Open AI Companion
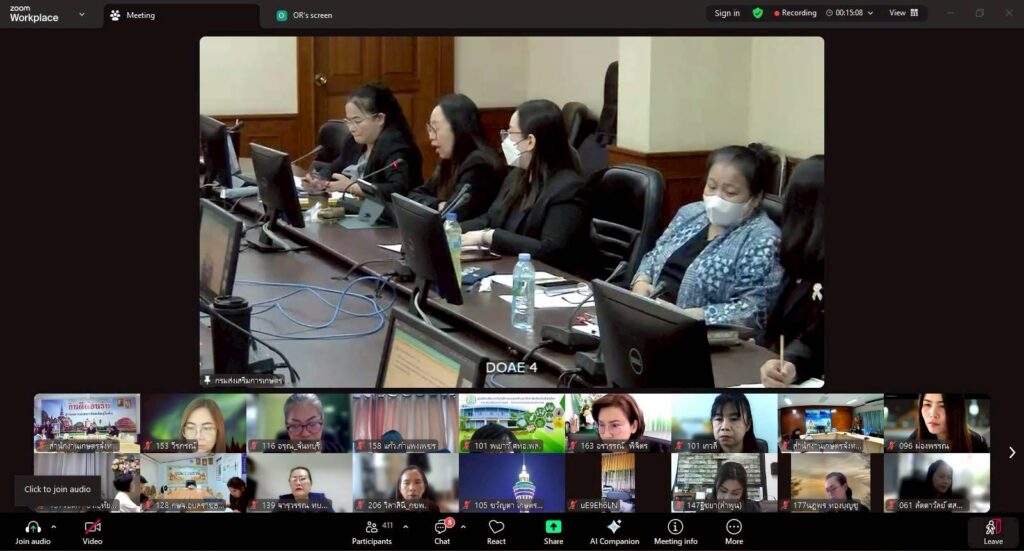The image size is (1024, 551). click(x=614, y=527)
